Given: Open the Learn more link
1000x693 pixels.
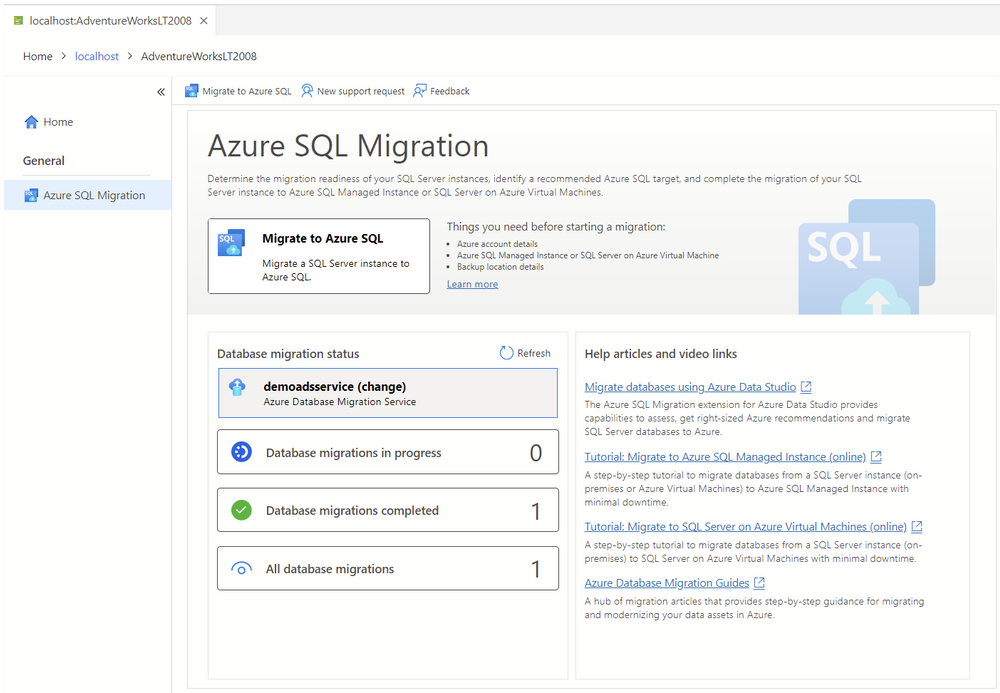Looking at the screenshot, I should (471, 284).
